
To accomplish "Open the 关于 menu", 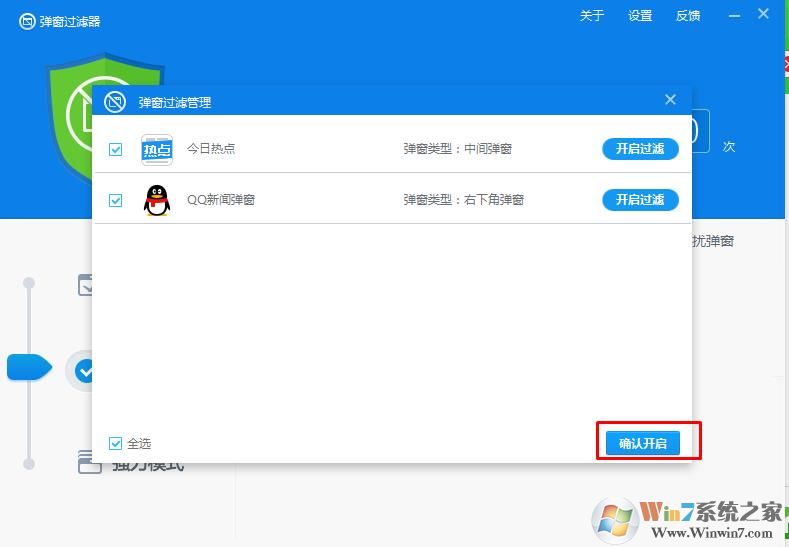I will [592, 16].
